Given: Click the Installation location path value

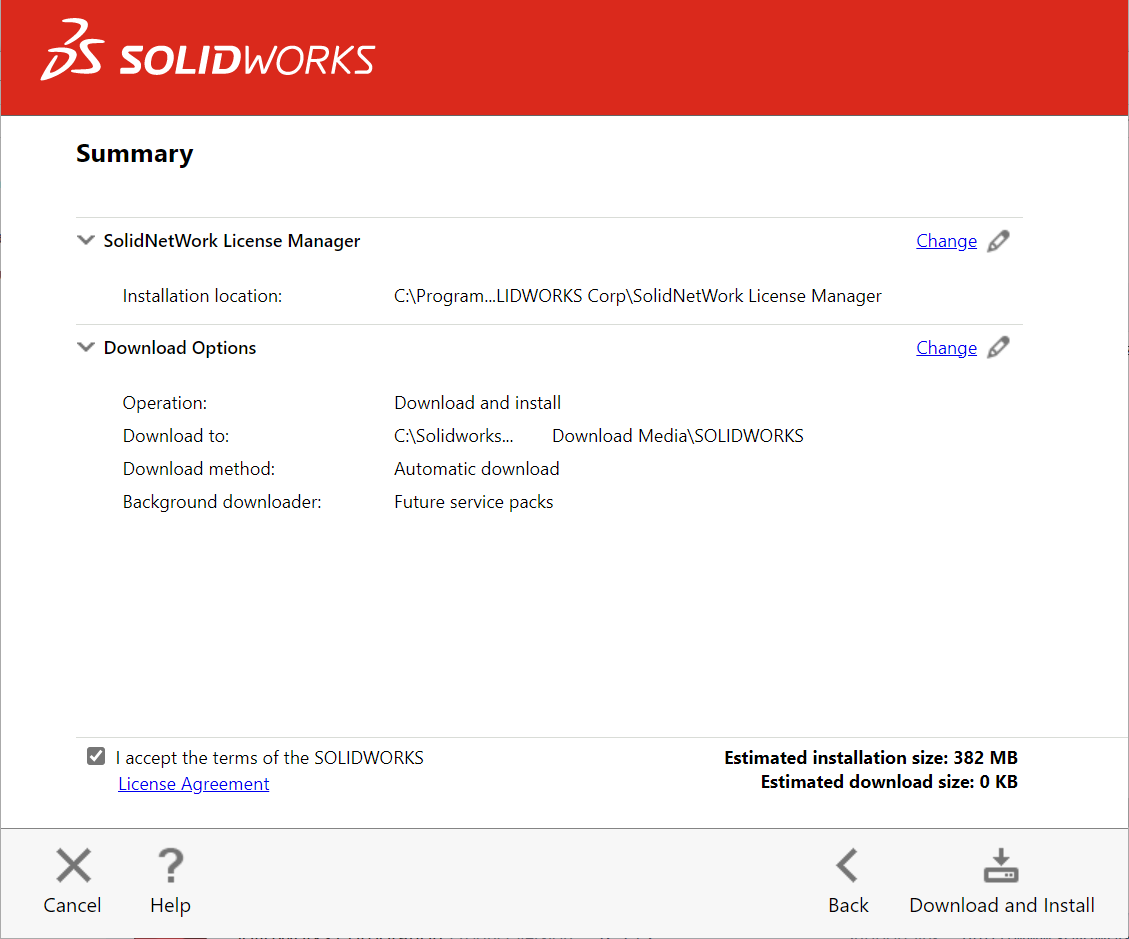Looking at the screenshot, I should point(637,296).
